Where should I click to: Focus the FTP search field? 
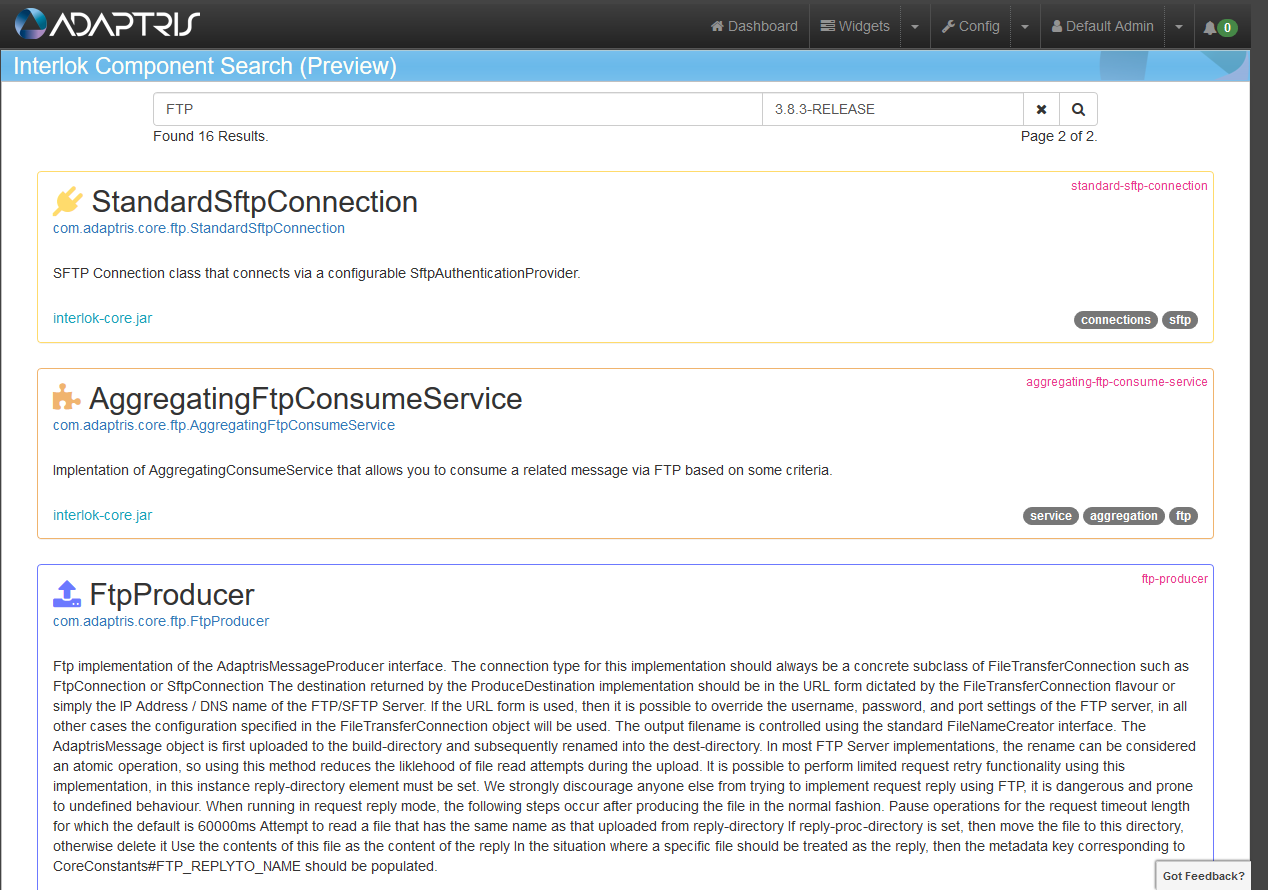(458, 109)
